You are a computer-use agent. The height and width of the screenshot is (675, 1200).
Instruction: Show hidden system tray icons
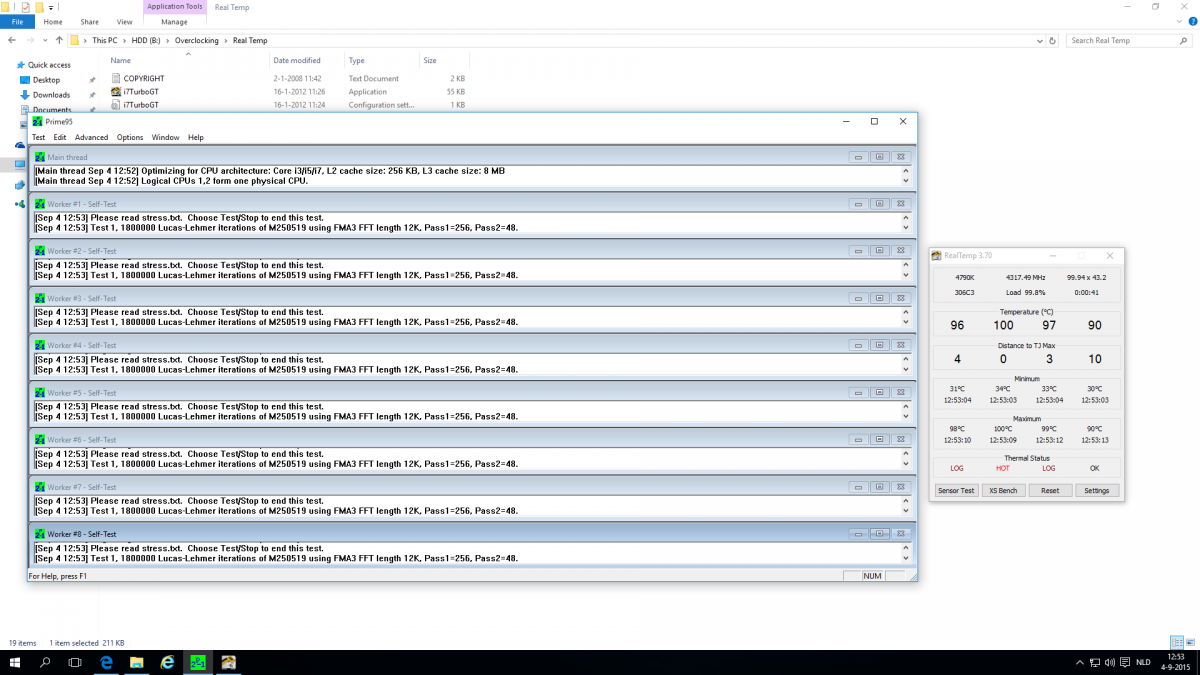click(1078, 663)
